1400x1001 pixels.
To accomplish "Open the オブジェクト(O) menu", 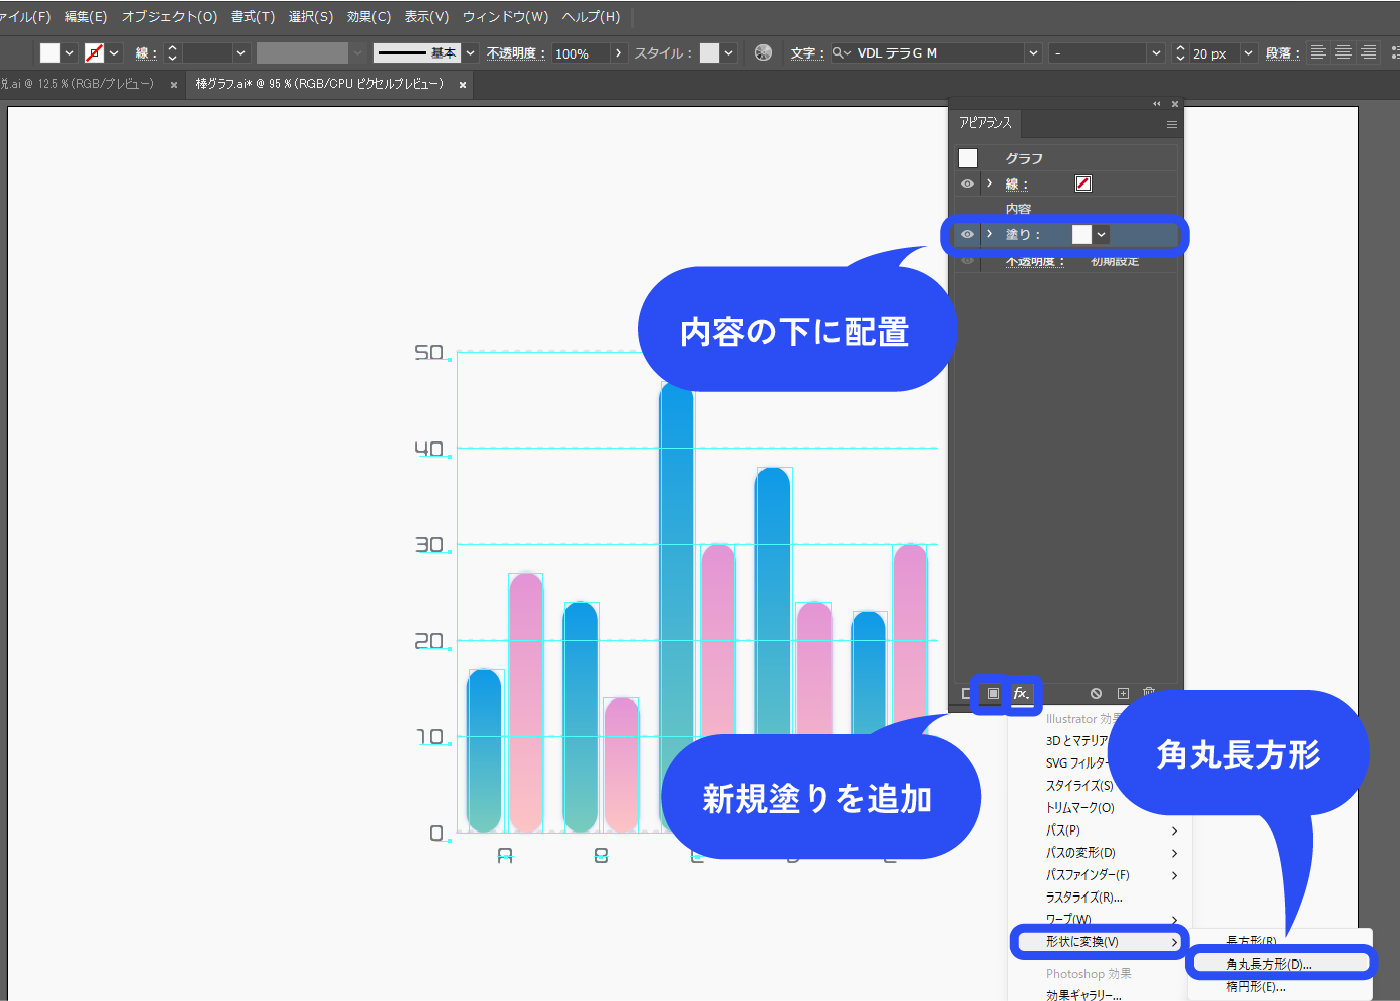I will coord(169,17).
